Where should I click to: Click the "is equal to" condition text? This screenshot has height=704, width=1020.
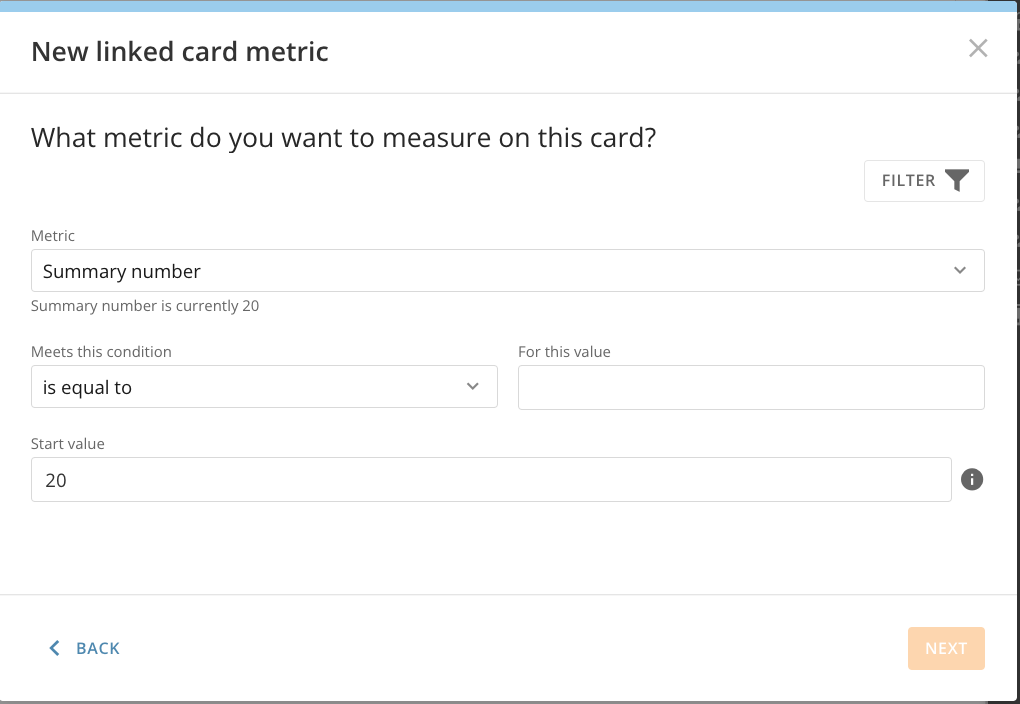(x=88, y=387)
